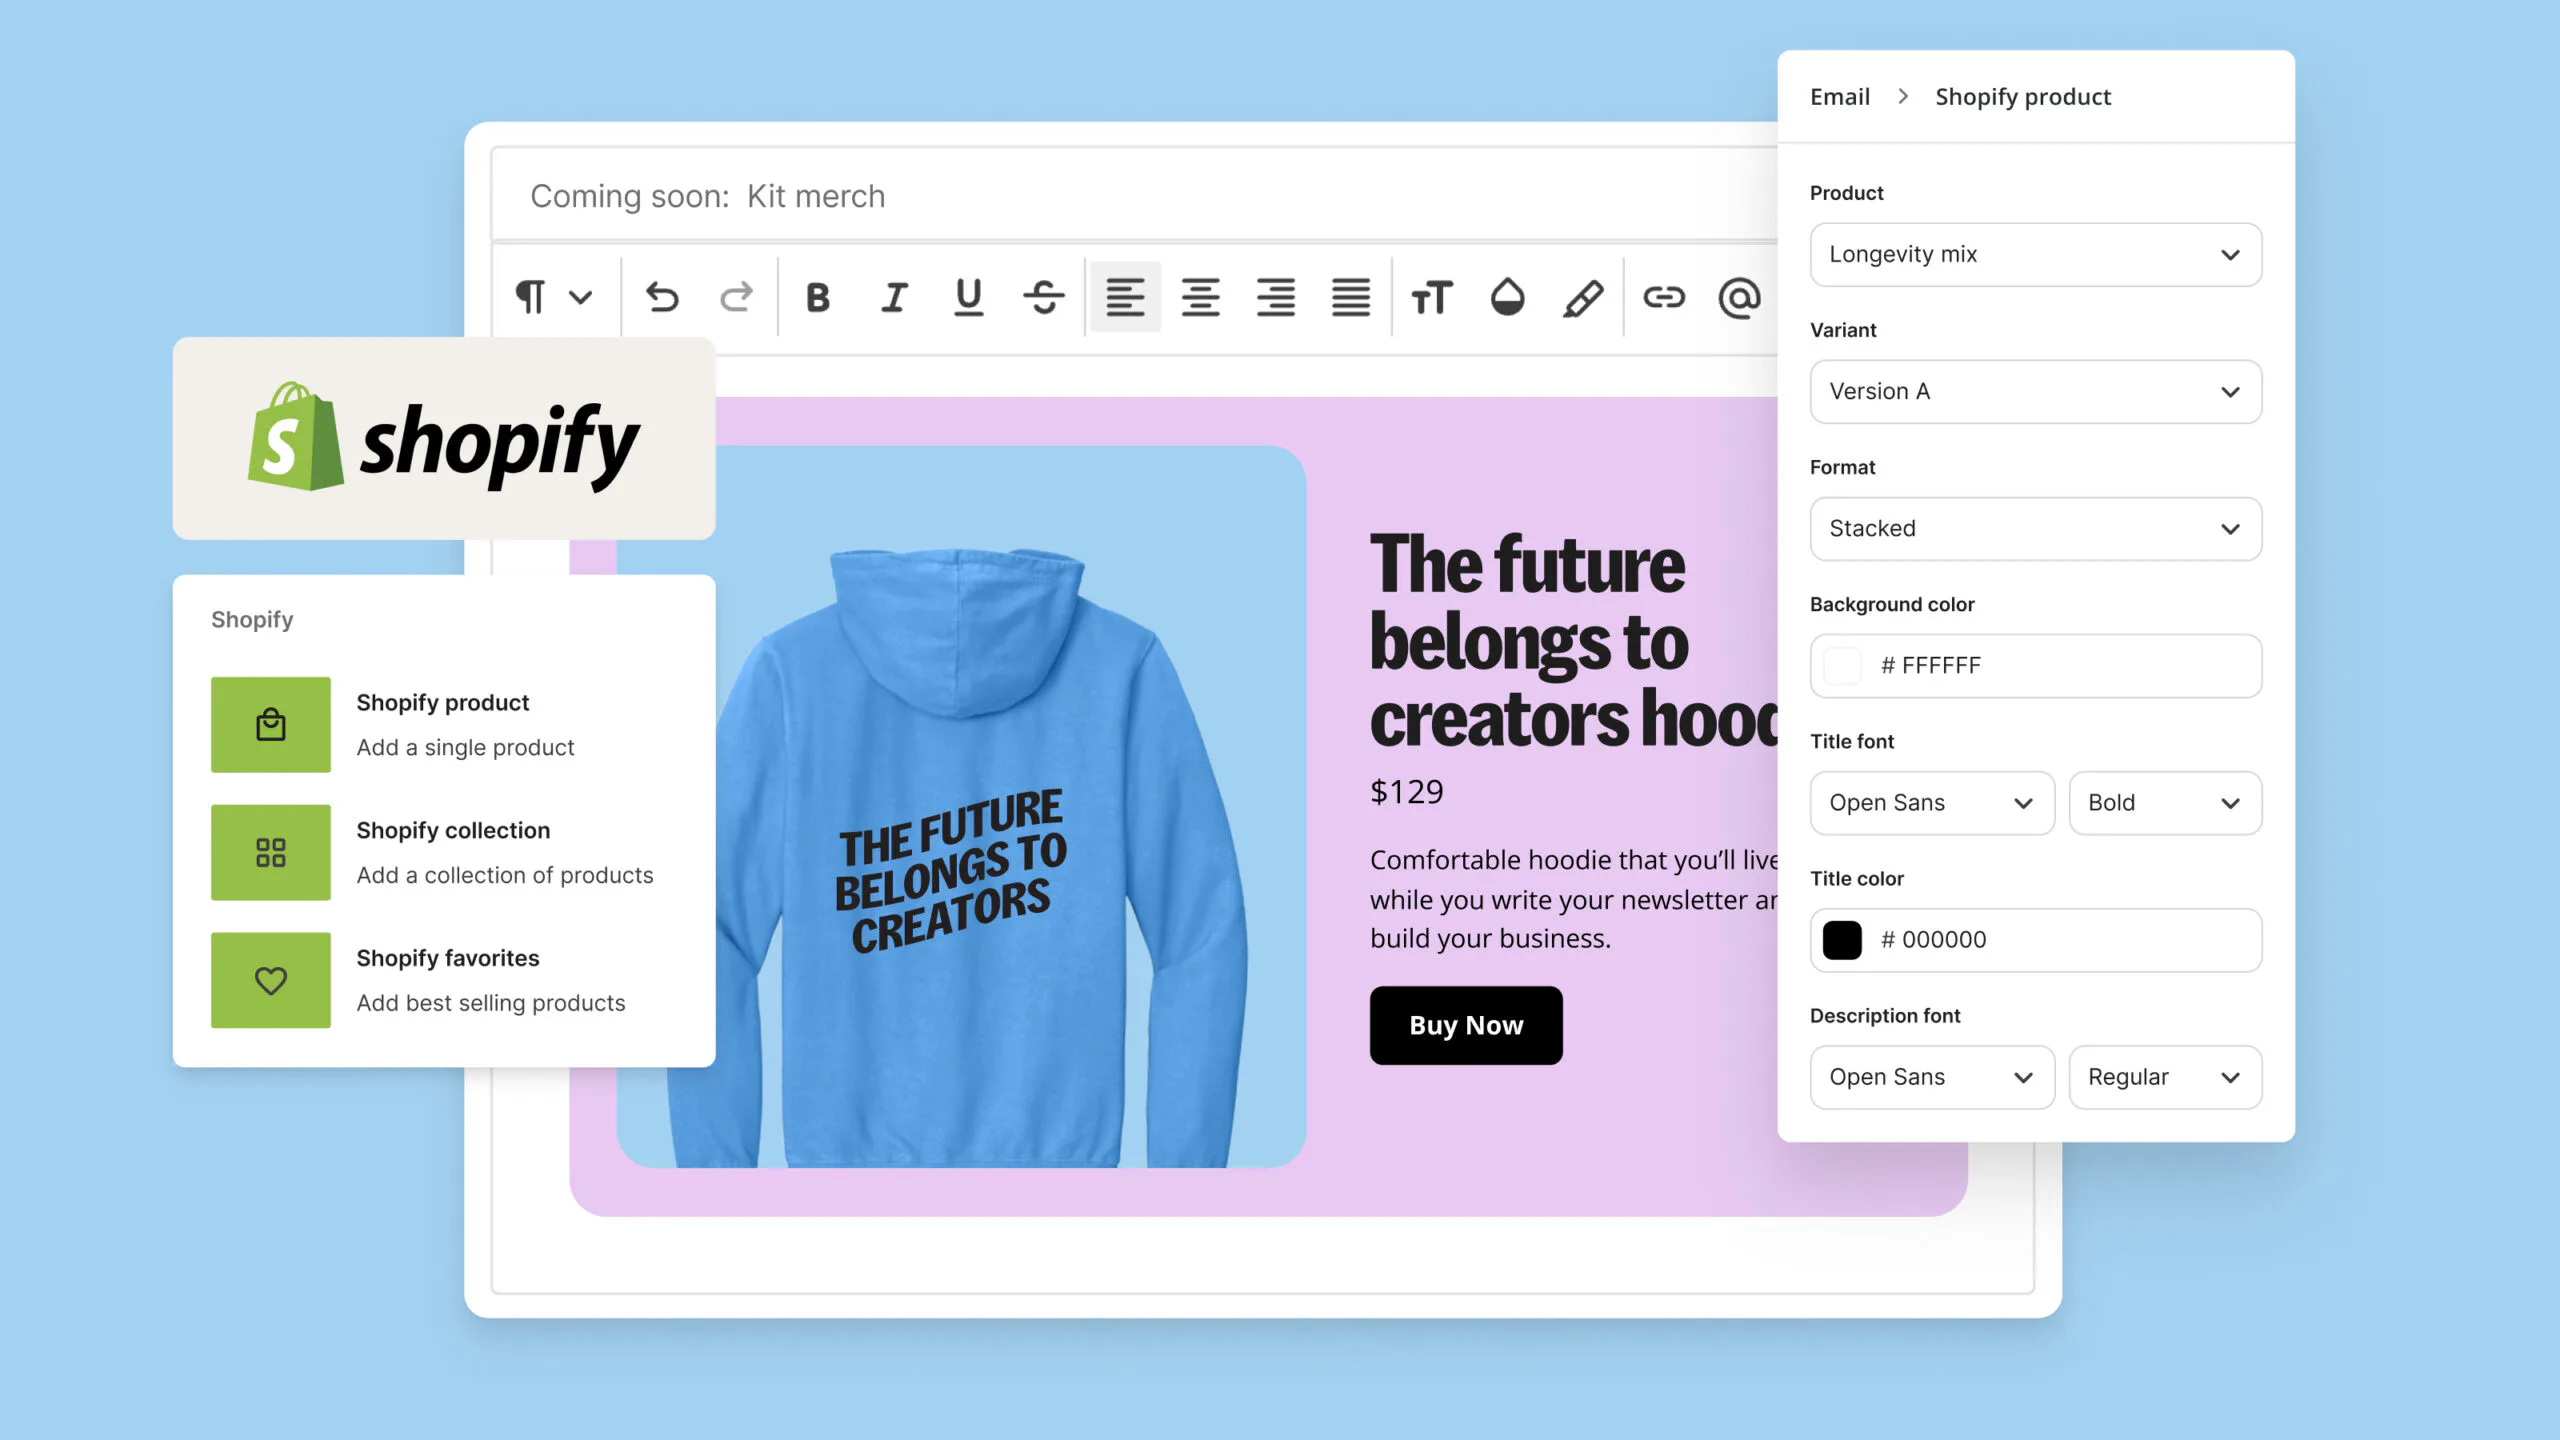
Task: Expand the Variant dropdown showing Version A
Action: click(2035, 391)
